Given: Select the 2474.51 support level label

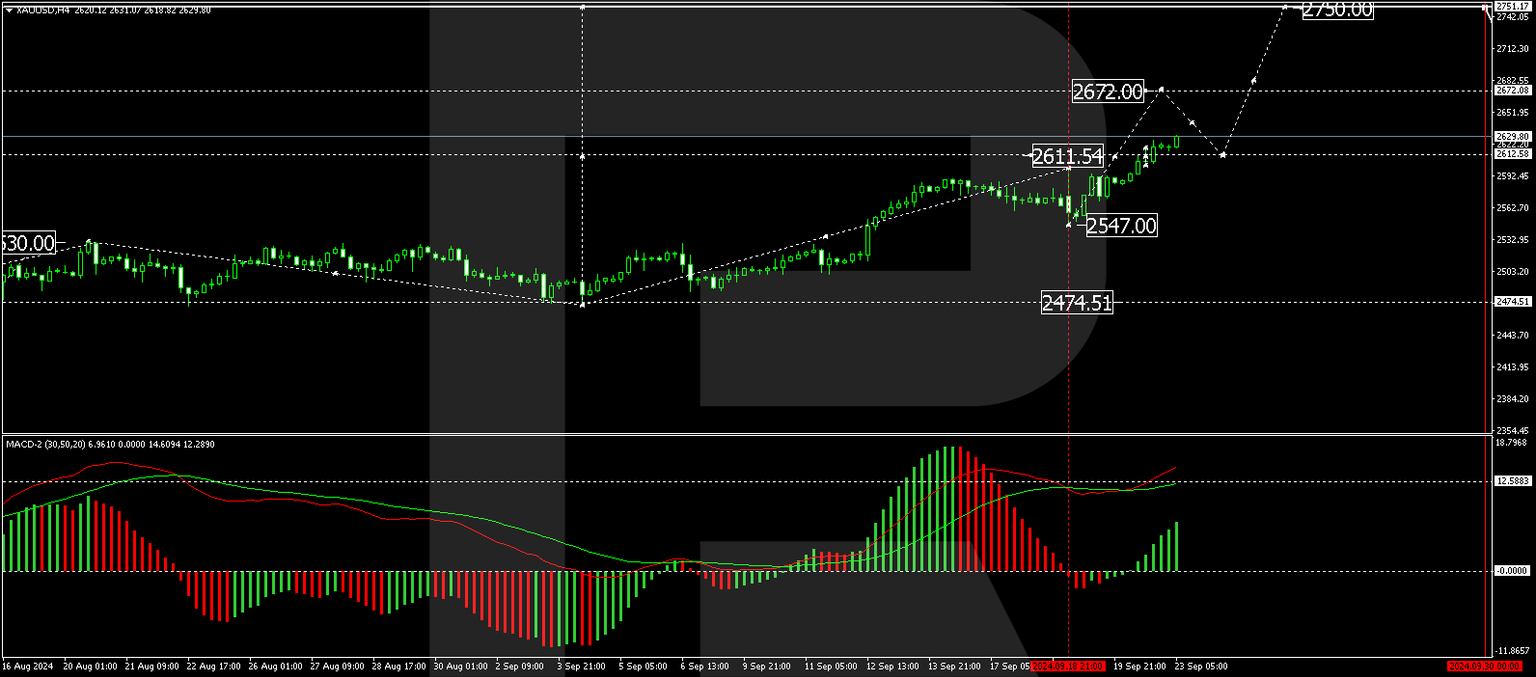Looking at the screenshot, I should click(1077, 302).
